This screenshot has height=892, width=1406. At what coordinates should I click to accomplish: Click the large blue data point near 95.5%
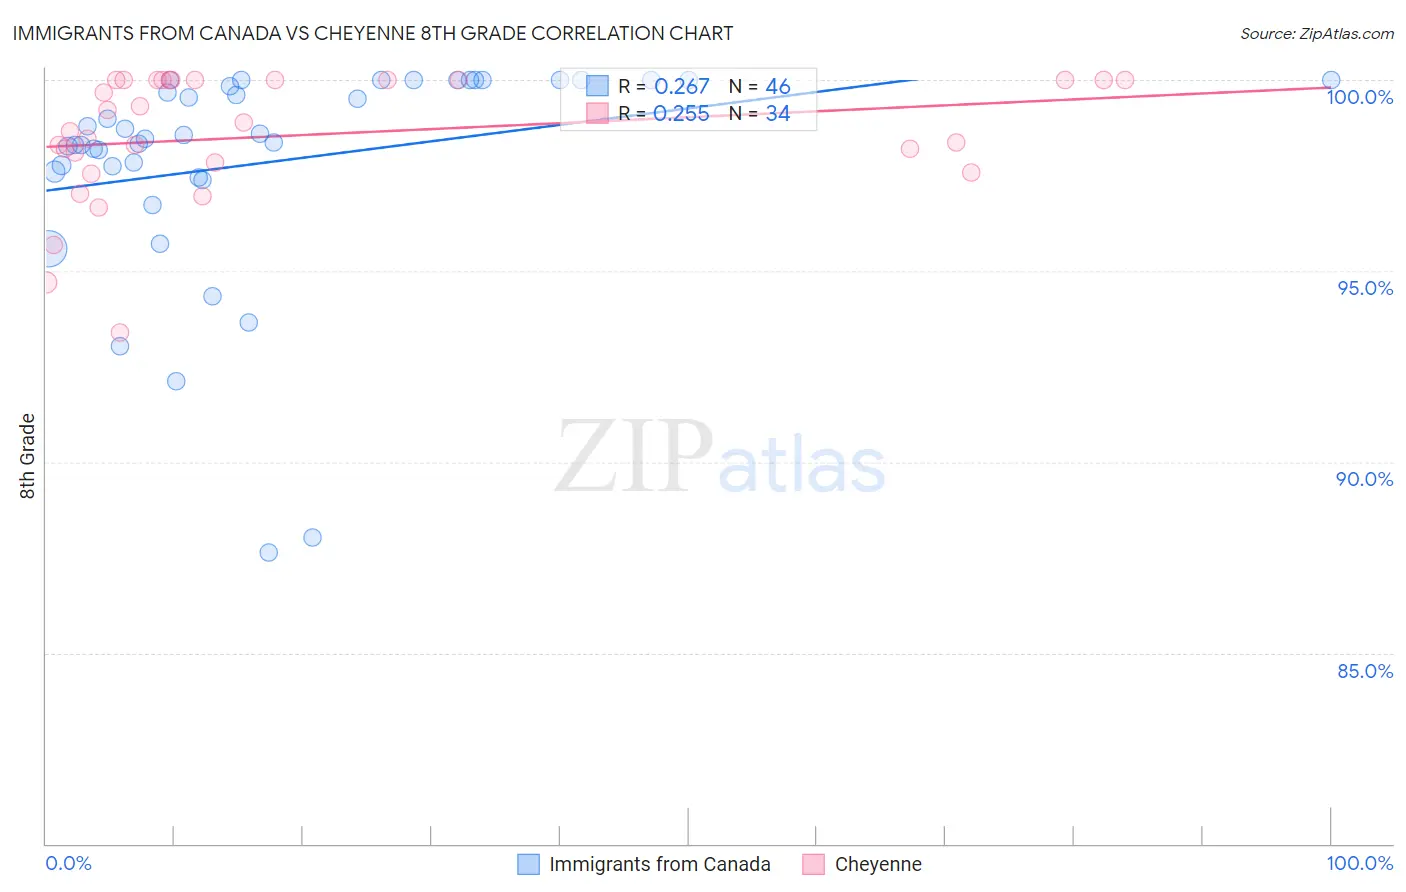click(x=48, y=248)
